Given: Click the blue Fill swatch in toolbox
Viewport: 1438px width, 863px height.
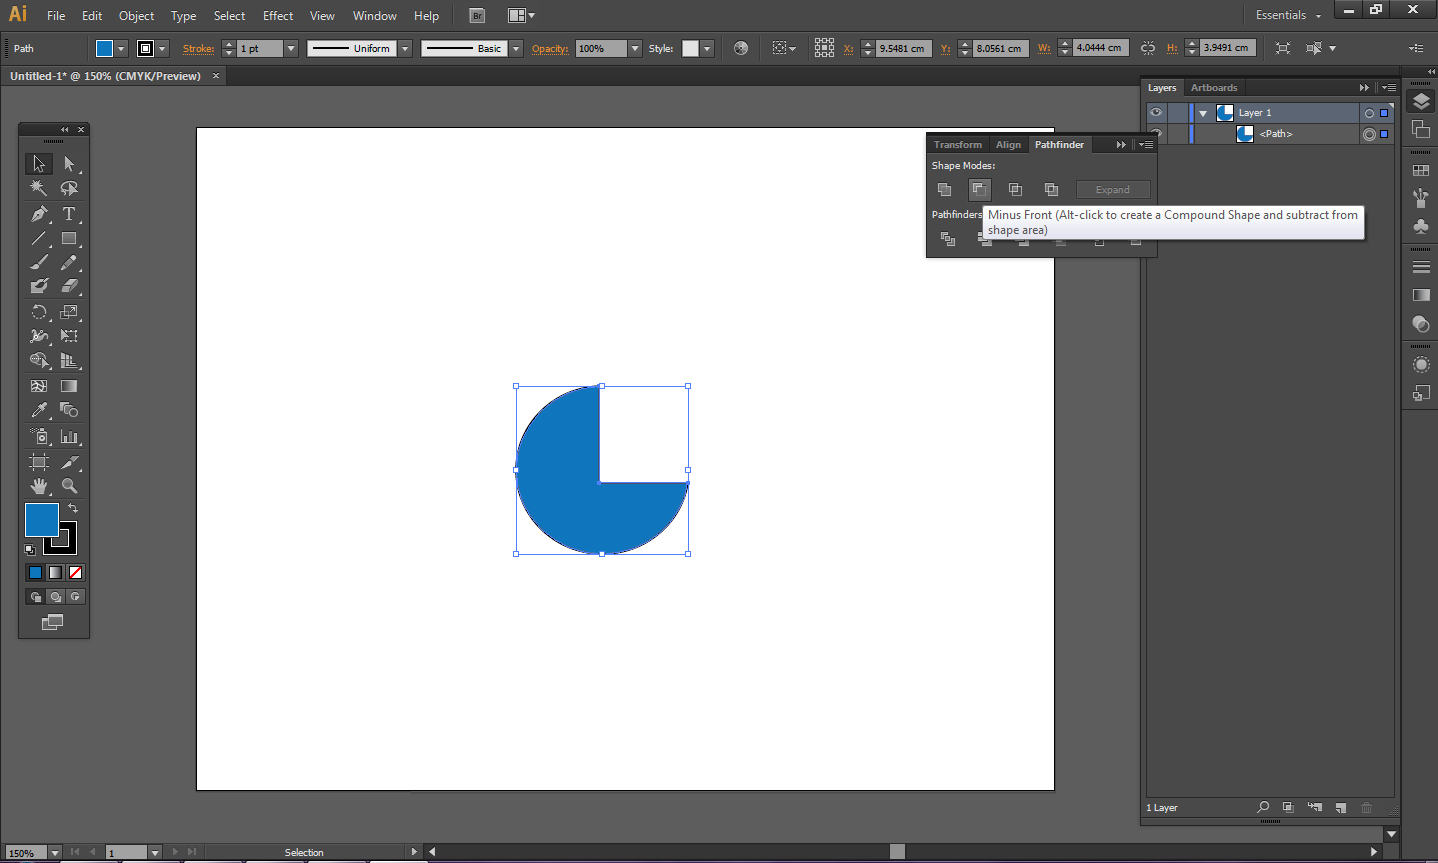Looking at the screenshot, I should (40, 519).
